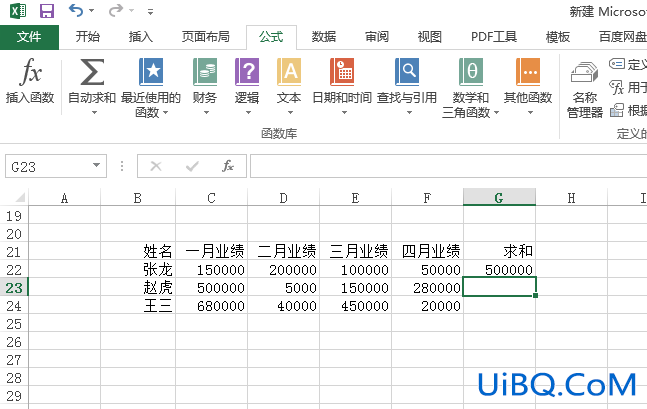This screenshot has width=647, height=409.
Task: Open the 文件 (File) menu
Action: coord(29,37)
